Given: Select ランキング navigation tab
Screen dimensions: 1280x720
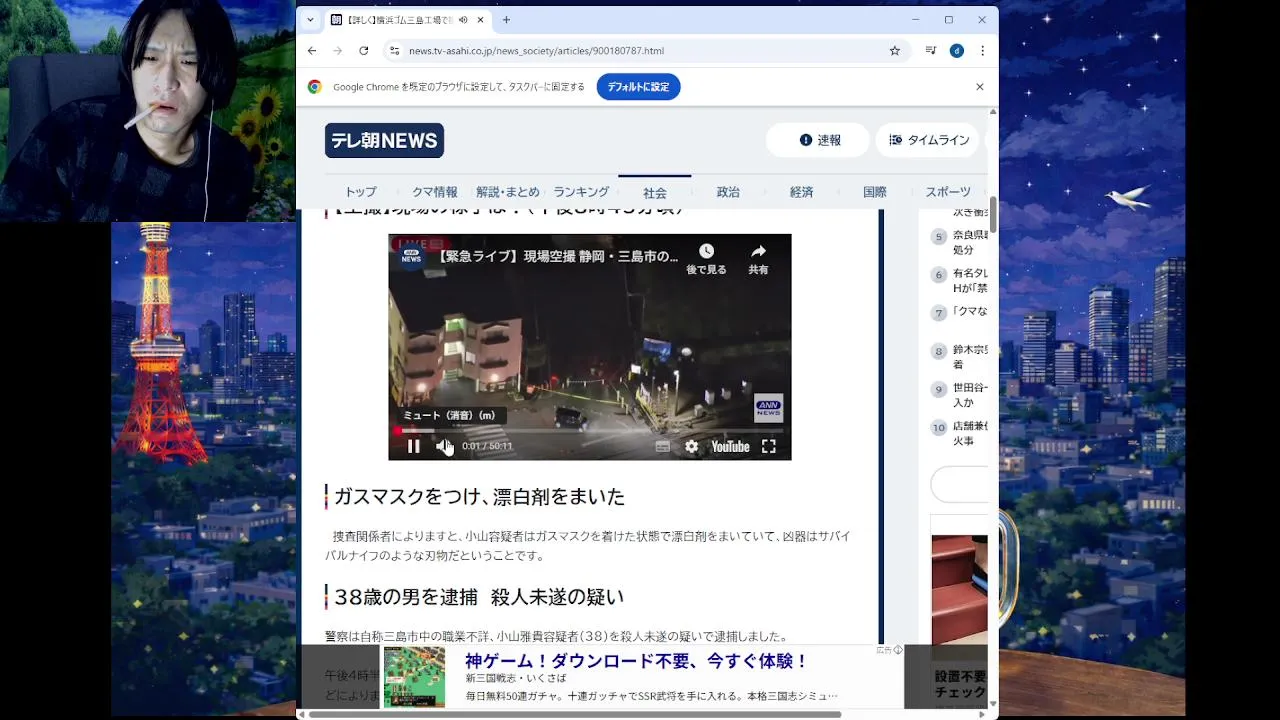Looking at the screenshot, I should 581,192.
